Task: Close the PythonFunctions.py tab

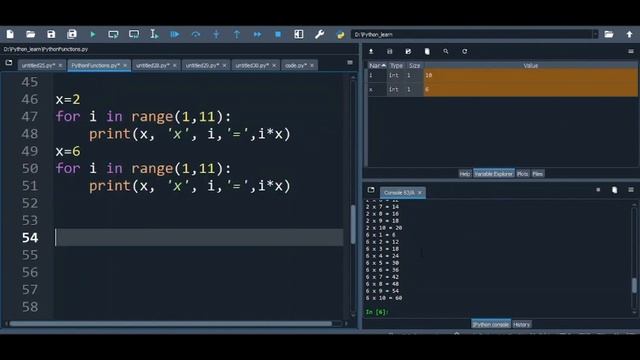Action: pyautogui.click(x=125, y=65)
